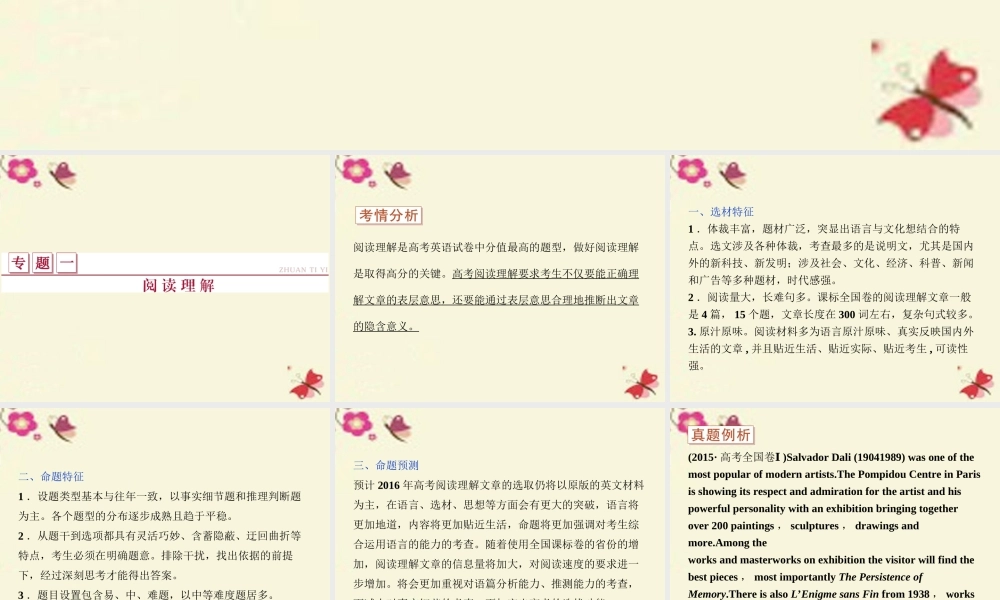Image resolution: width=1000 pixels, height=600 pixels.
Task: Click the ZHUAN TI YI pinyin label
Action: [x=303, y=270]
